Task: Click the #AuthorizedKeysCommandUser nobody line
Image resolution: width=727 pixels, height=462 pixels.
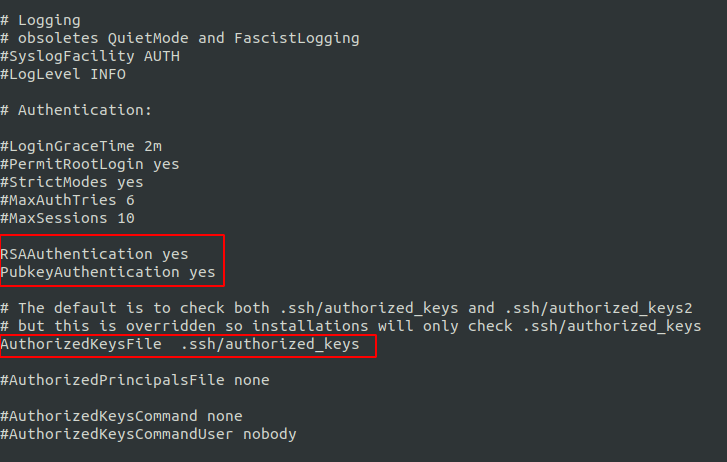Action: (x=148, y=434)
